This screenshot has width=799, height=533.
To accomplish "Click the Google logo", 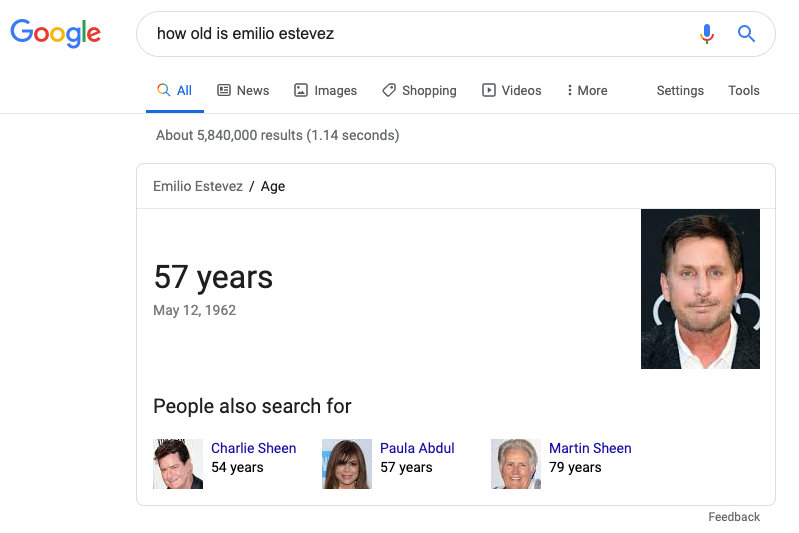I will pyautogui.click(x=56, y=33).
